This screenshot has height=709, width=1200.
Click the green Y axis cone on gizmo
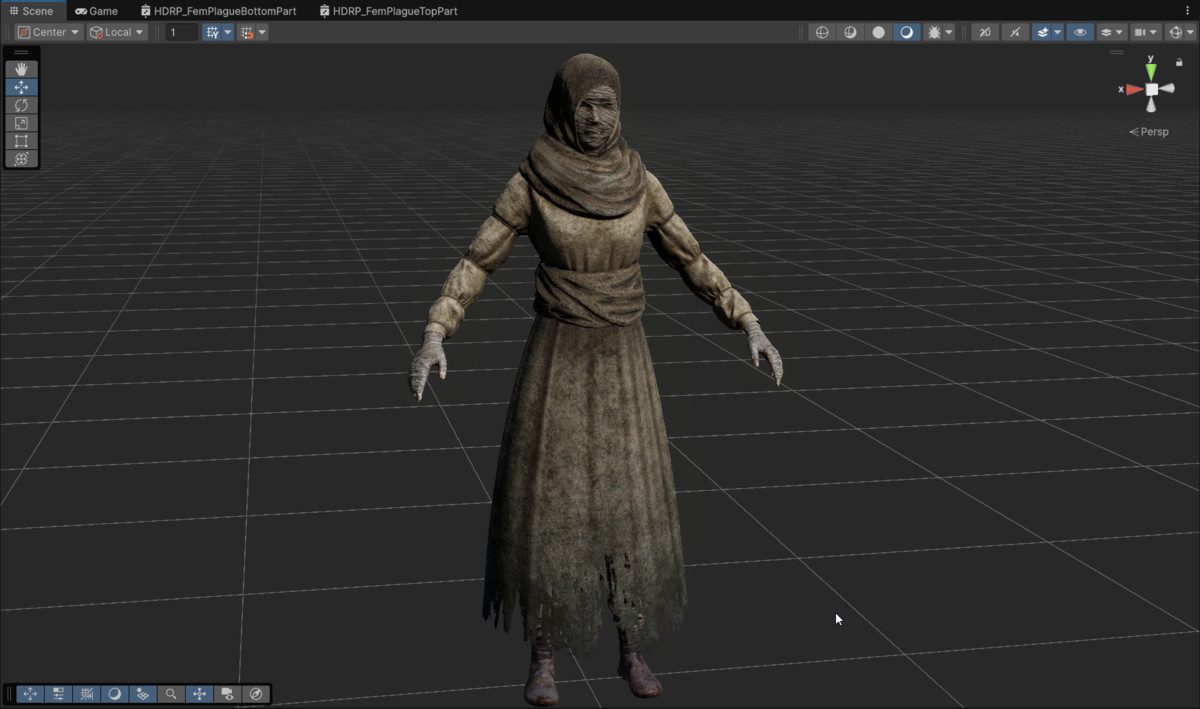1151,71
